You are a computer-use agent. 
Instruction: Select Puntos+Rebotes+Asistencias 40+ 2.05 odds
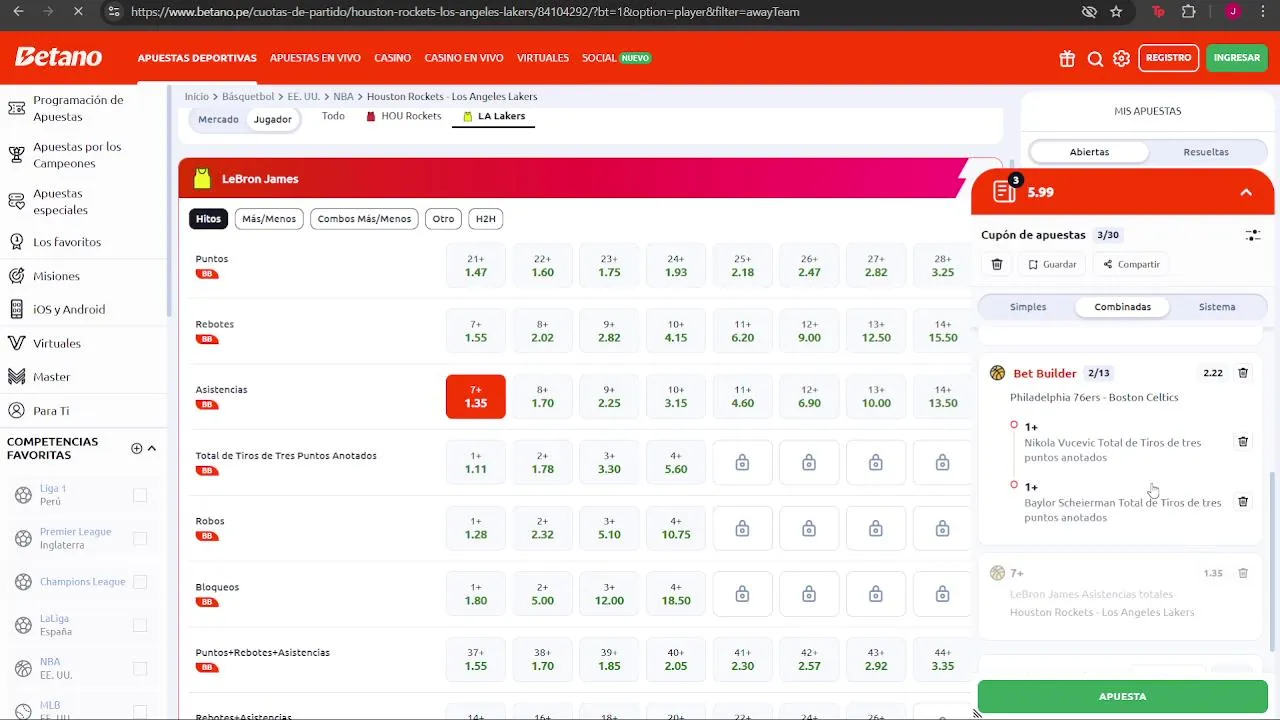676,659
